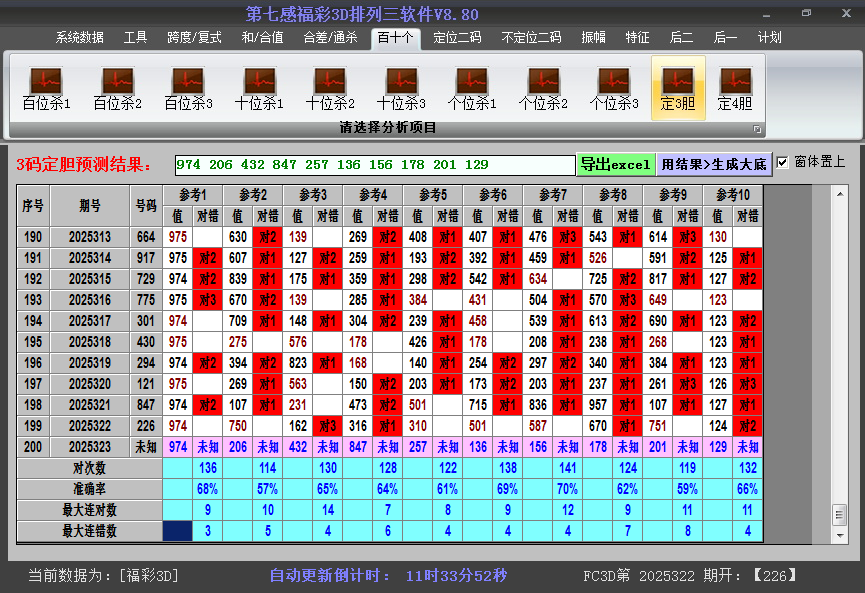Choose the 十位杀1 icon
This screenshot has width=865, height=593.
point(259,88)
